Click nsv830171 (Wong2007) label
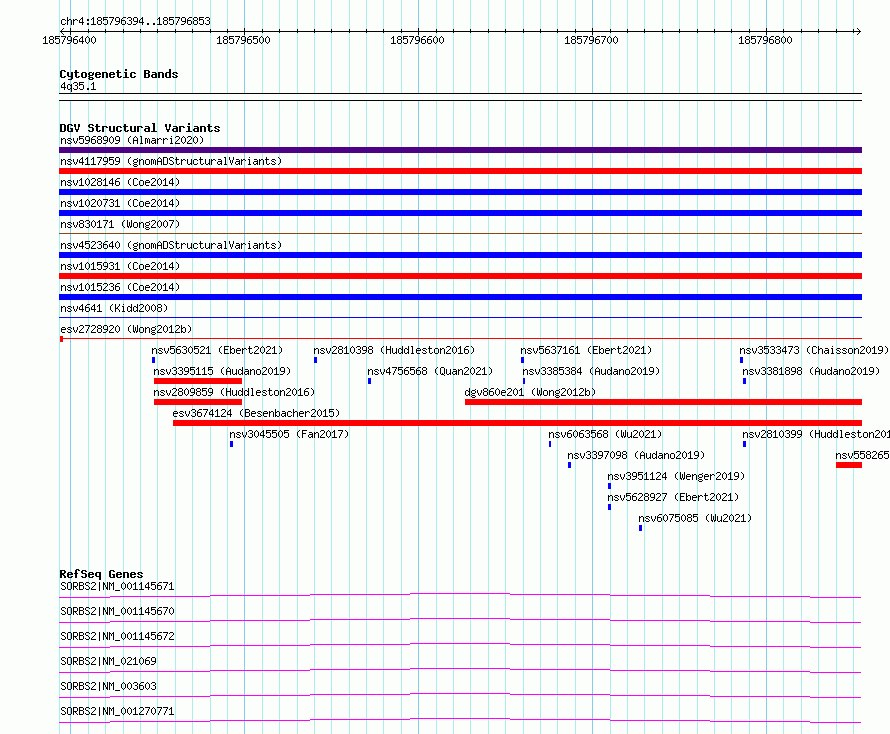 (120, 224)
